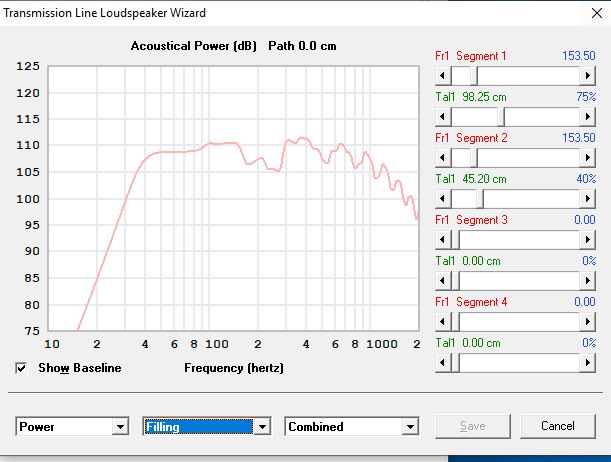Click right arrow of Tal1 slider below Segment 3
This screenshot has height=462, width=611.
[x=587, y=280]
